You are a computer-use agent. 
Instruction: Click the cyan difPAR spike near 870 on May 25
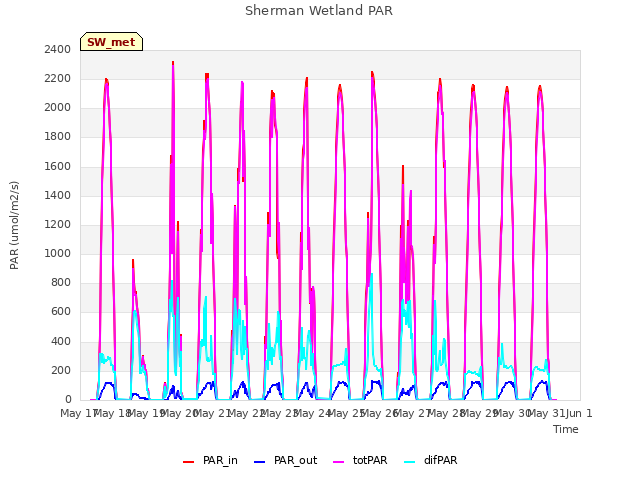pyautogui.click(x=371, y=275)
